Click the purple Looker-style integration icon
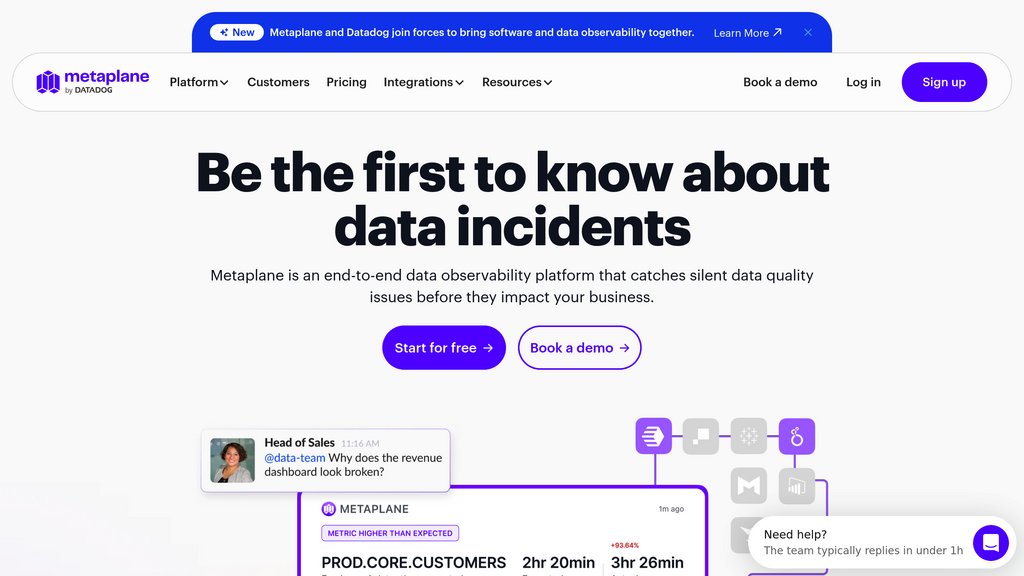1024x576 pixels. [797, 436]
